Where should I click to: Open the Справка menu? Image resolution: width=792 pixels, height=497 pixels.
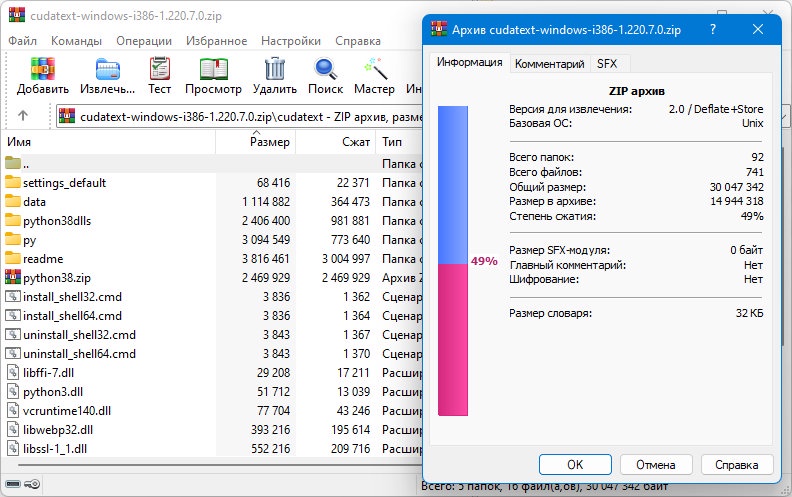click(x=358, y=41)
